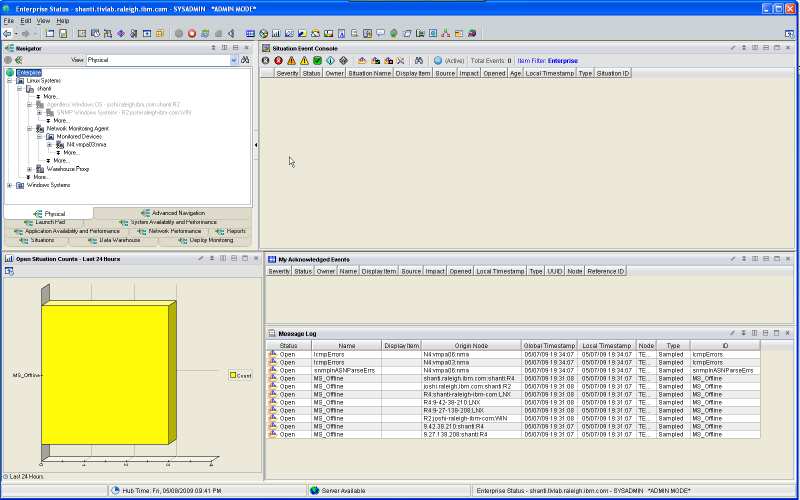
Task: Click the table view icon in main toolbar
Action: tap(250, 34)
